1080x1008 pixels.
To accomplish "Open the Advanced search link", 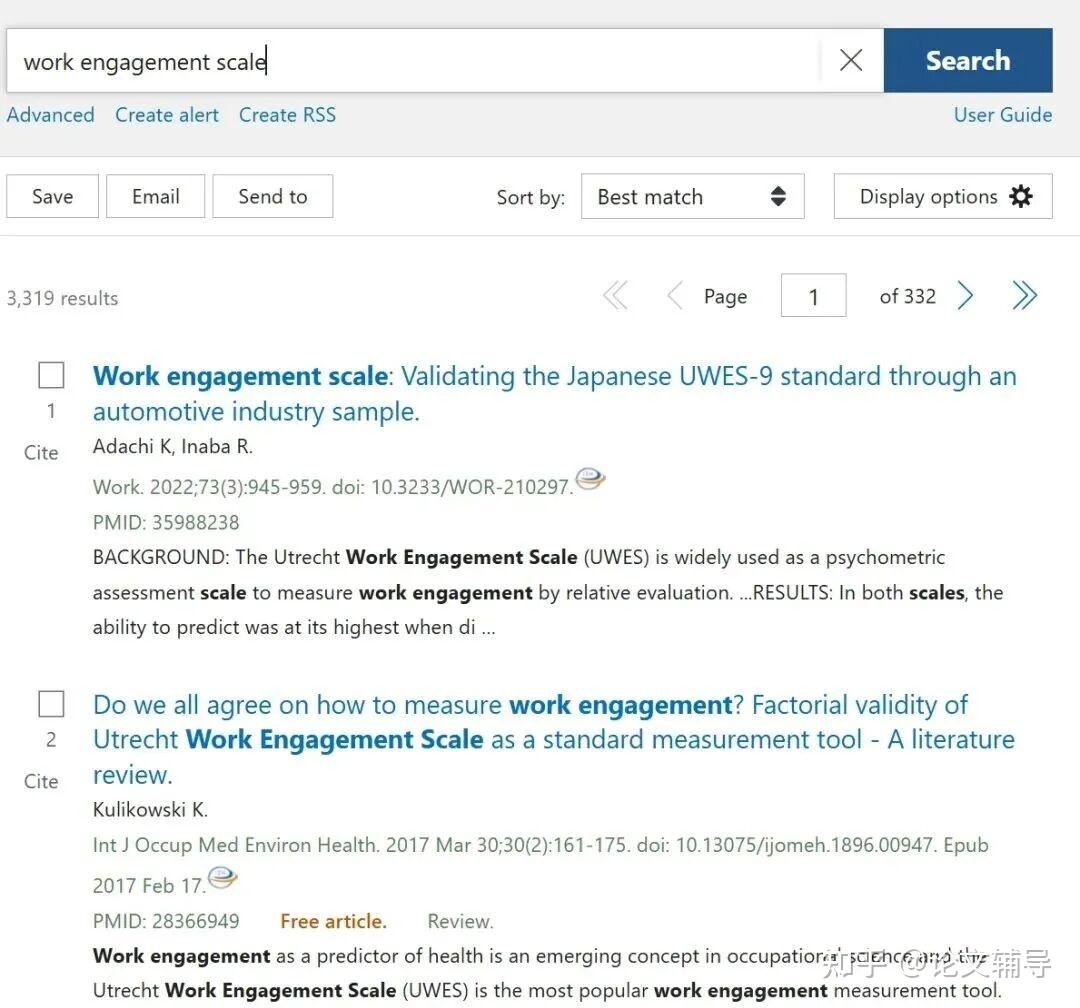I will [x=50, y=115].
